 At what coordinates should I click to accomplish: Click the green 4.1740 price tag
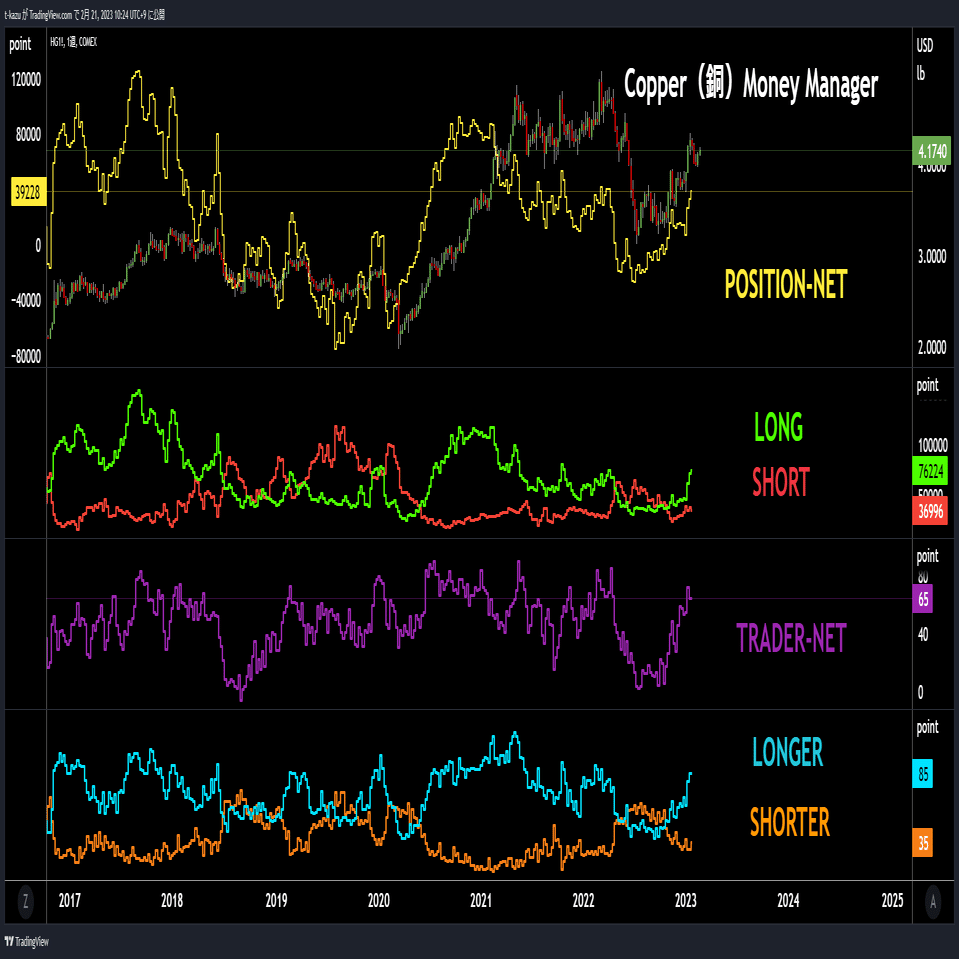click(931, 150)
